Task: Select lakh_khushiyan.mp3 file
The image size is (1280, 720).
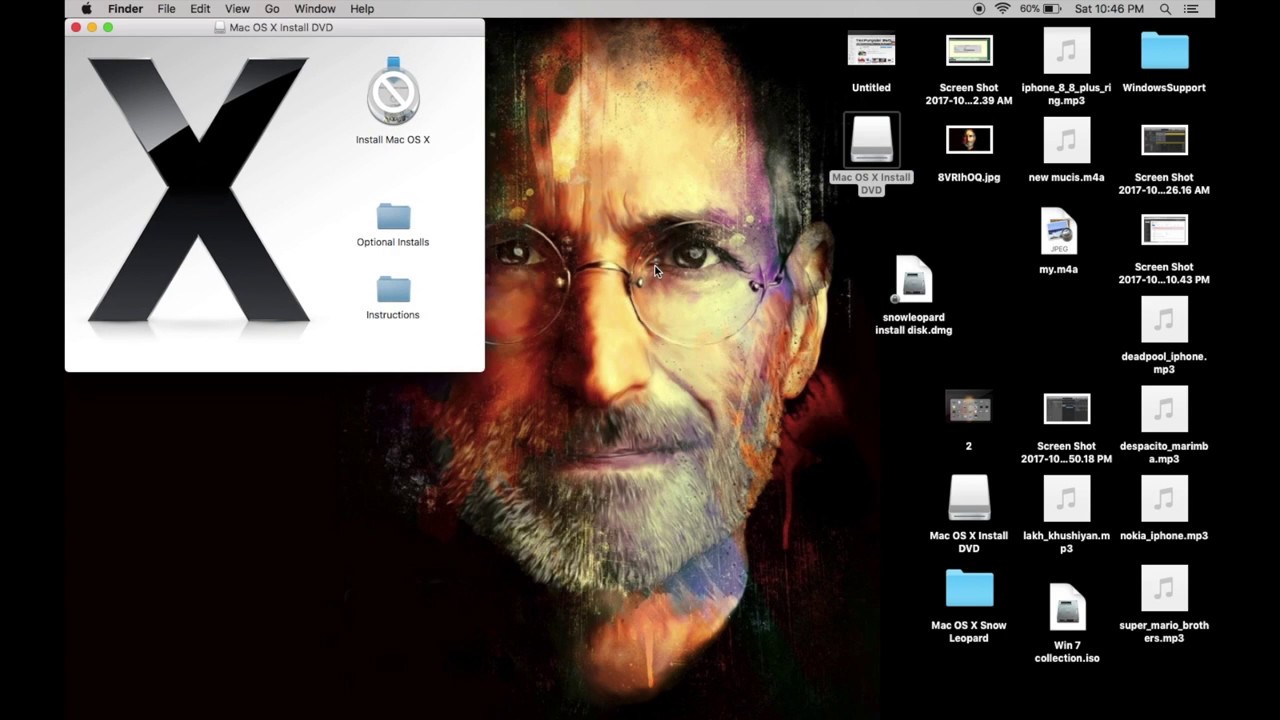Action: click(1067, 498)
